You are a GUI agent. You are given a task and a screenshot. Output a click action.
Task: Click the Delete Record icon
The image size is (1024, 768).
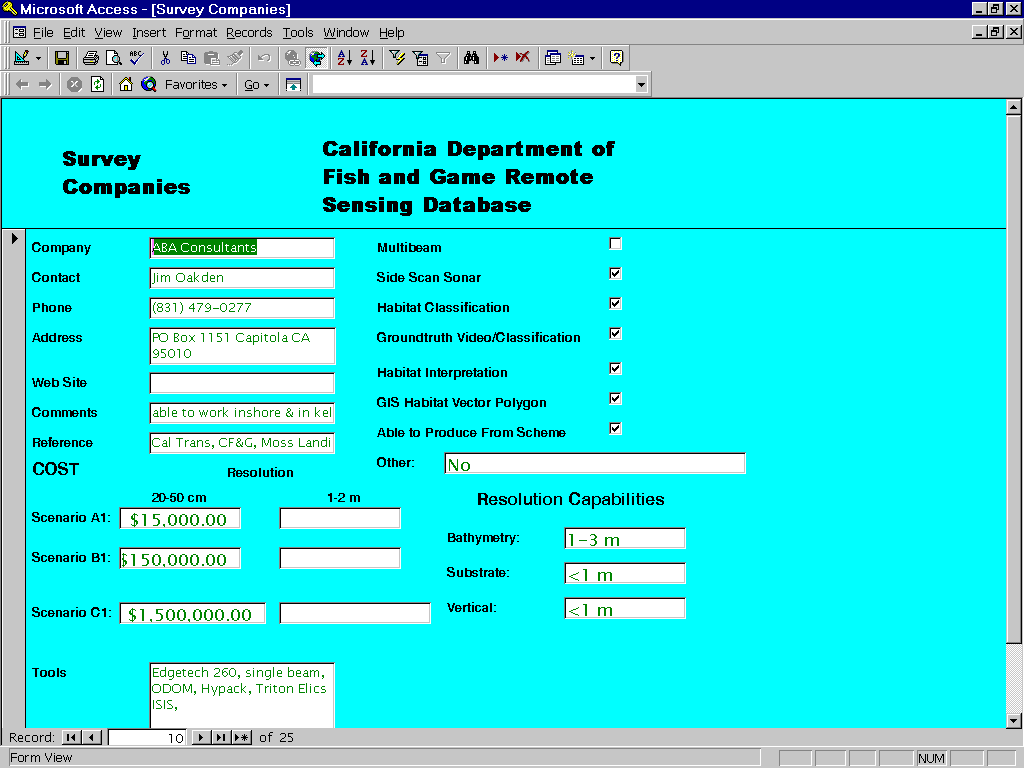pyautogui.click(x=523, y=58)
